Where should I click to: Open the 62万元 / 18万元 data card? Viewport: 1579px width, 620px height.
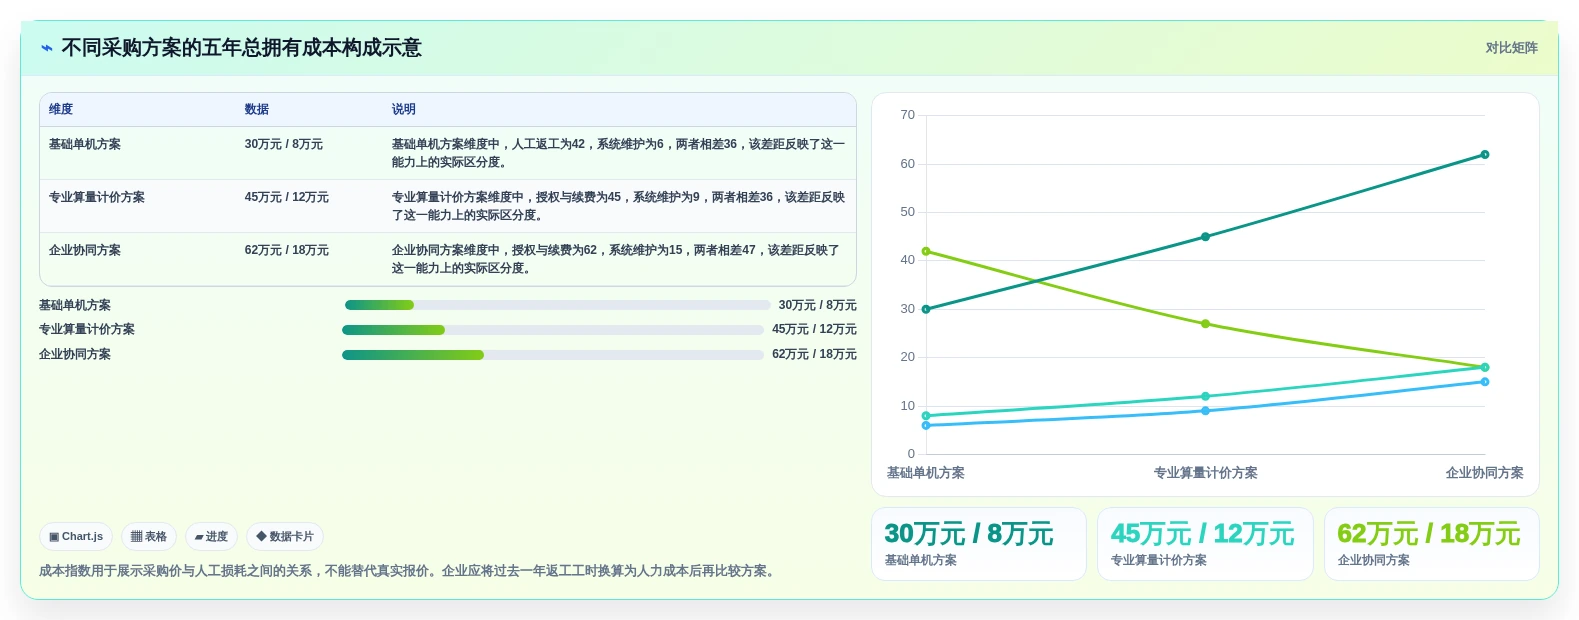point(1432,544)
